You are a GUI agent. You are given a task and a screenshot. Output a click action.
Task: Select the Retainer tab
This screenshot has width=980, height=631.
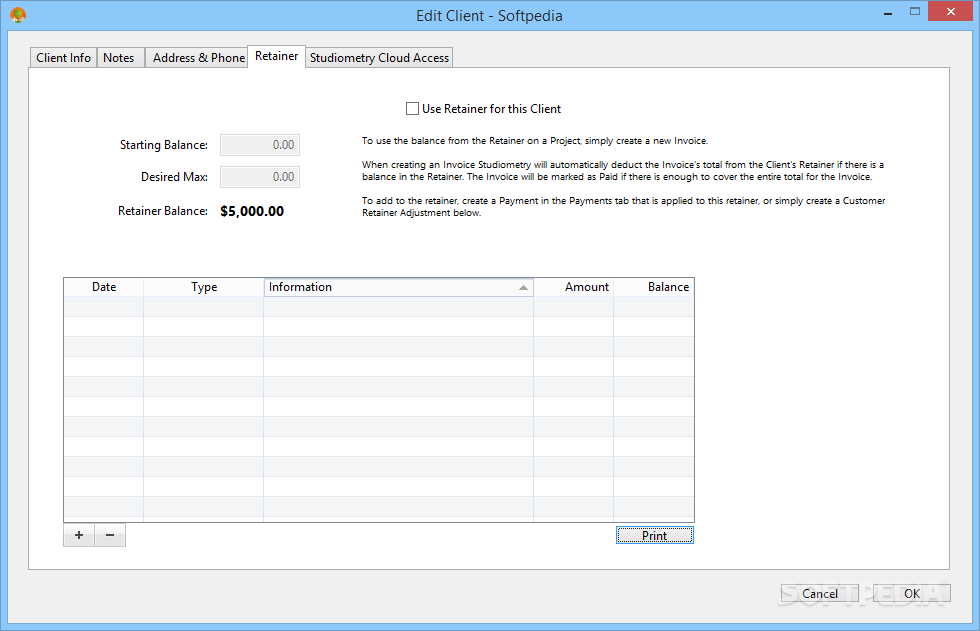click(x=276, y=56)
